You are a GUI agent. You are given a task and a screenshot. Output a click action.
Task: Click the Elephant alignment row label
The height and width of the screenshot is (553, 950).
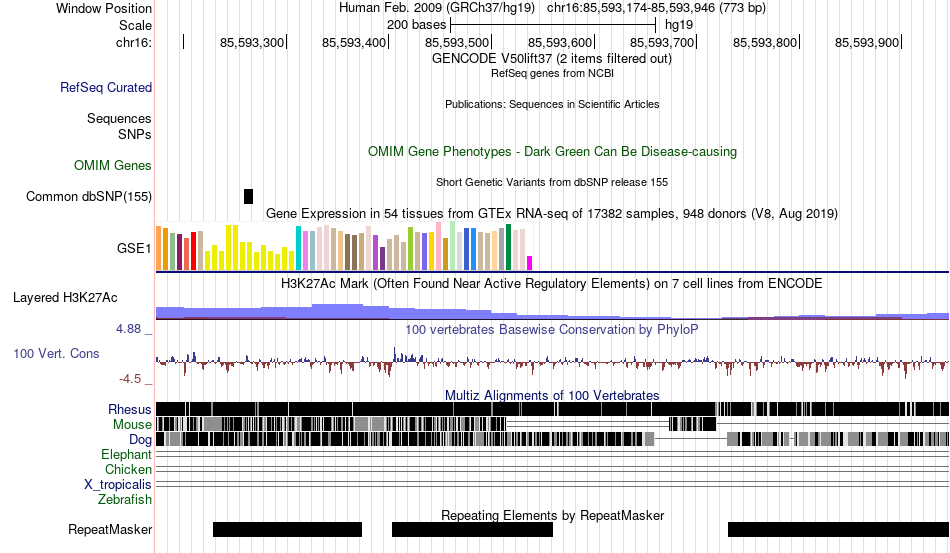click(x=126, y=454)
